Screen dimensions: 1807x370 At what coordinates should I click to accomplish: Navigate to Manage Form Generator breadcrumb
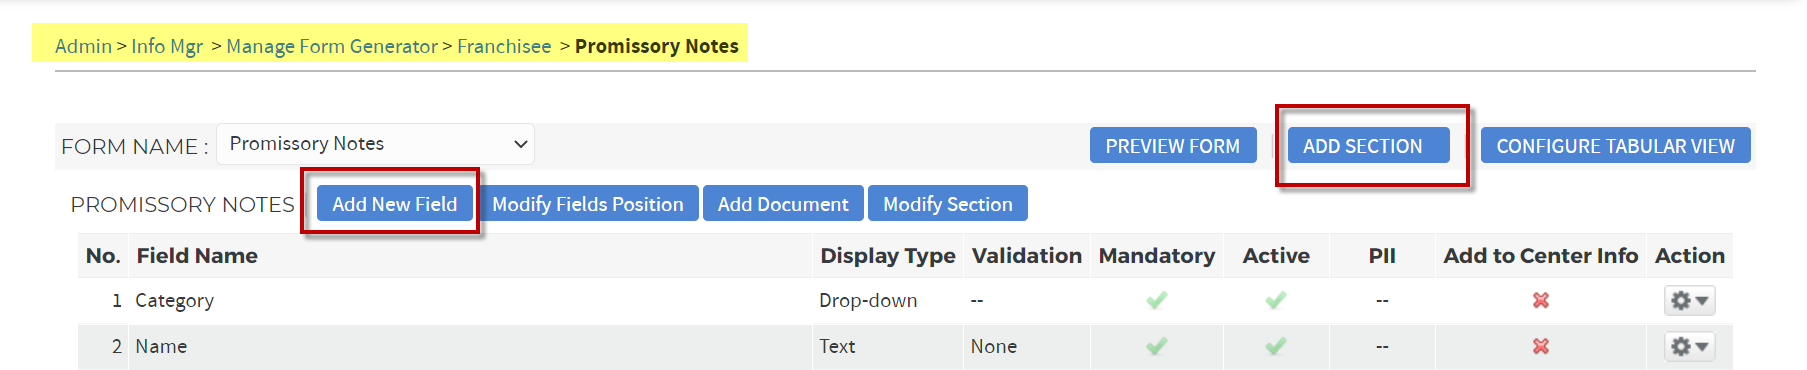(x=332, y=46)
